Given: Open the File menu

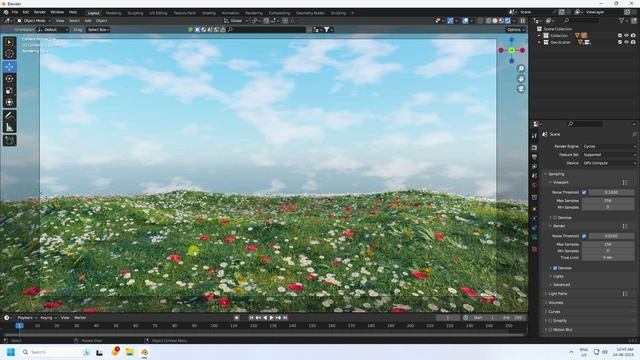Looking at the screenshot, I should click(15, 13).
